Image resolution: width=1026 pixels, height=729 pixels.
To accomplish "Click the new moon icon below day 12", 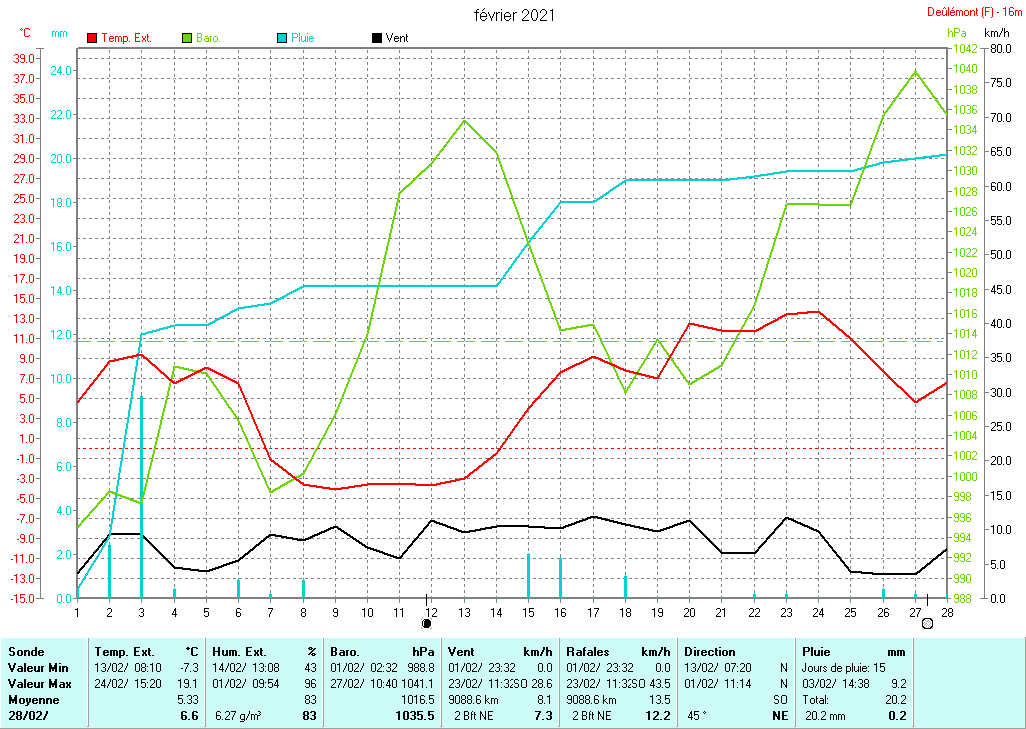I will point(427,623).
